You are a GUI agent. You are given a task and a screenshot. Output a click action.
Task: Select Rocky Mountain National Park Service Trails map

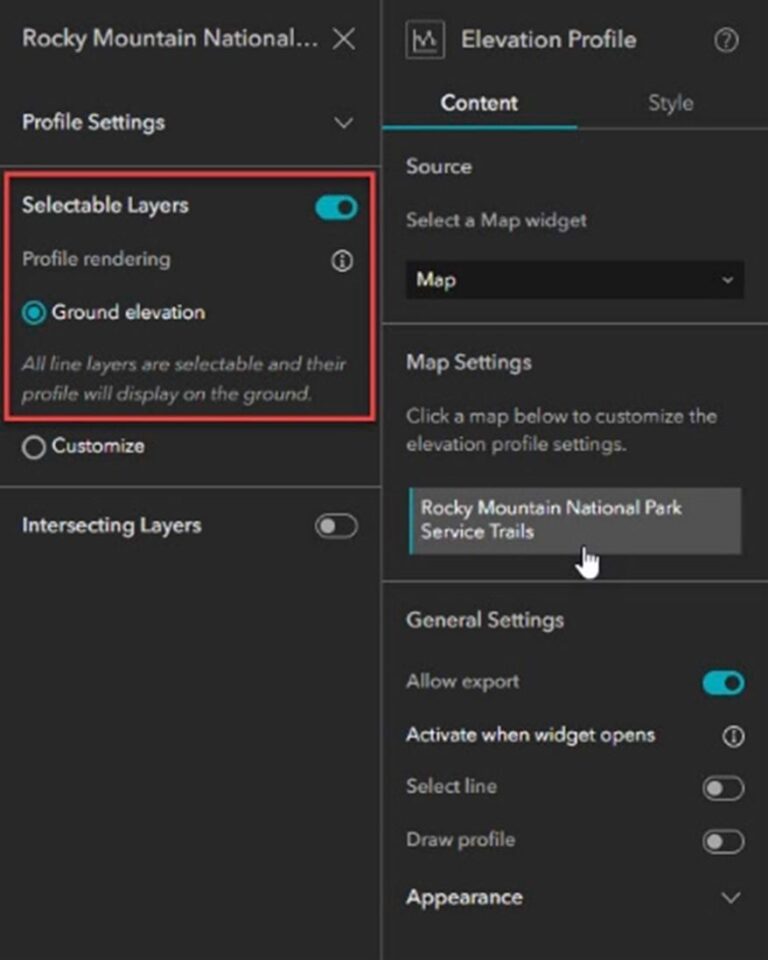(575, 520)
